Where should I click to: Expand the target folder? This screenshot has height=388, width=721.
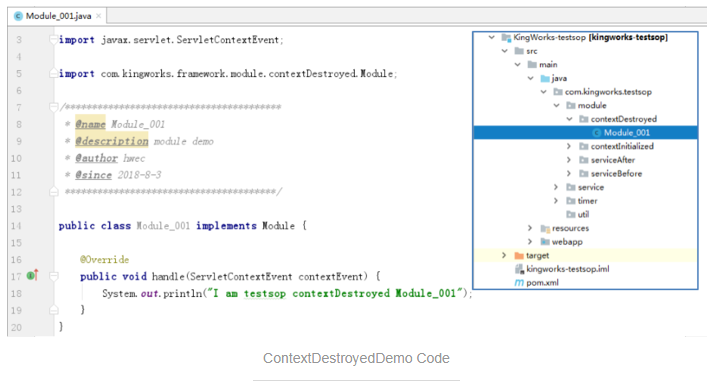504,255
